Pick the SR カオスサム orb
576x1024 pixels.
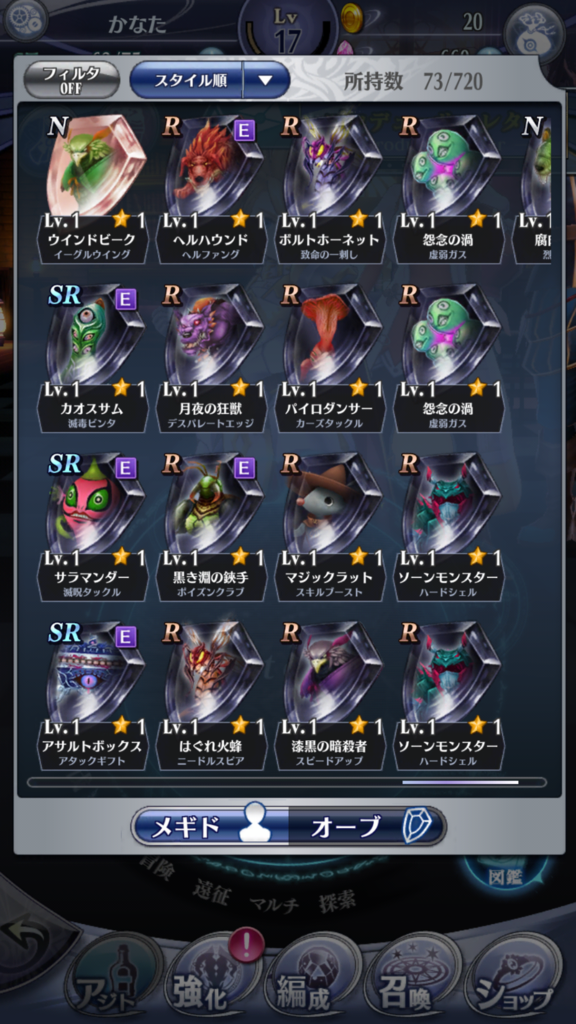pos(92,357)
